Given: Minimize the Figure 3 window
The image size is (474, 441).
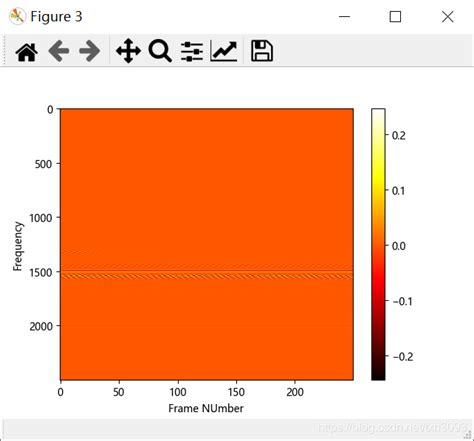Looking at the screenshot, I should (344, 16).
